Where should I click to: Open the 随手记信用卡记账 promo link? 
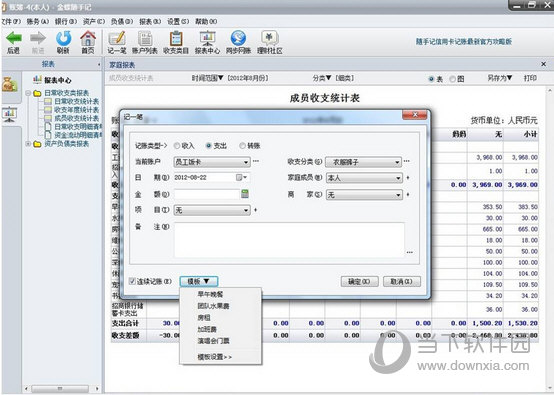point(464,41)
